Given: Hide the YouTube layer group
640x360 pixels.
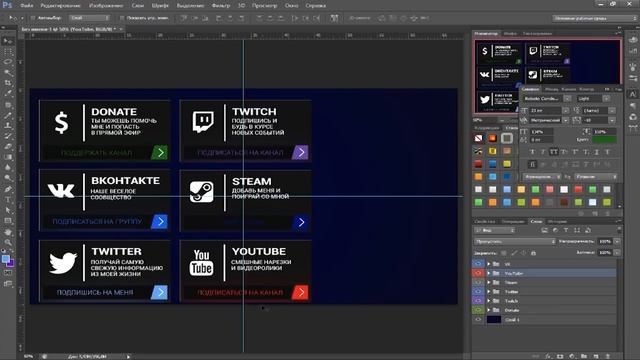Looking at the screenshot, I should [x=478, y=273].
